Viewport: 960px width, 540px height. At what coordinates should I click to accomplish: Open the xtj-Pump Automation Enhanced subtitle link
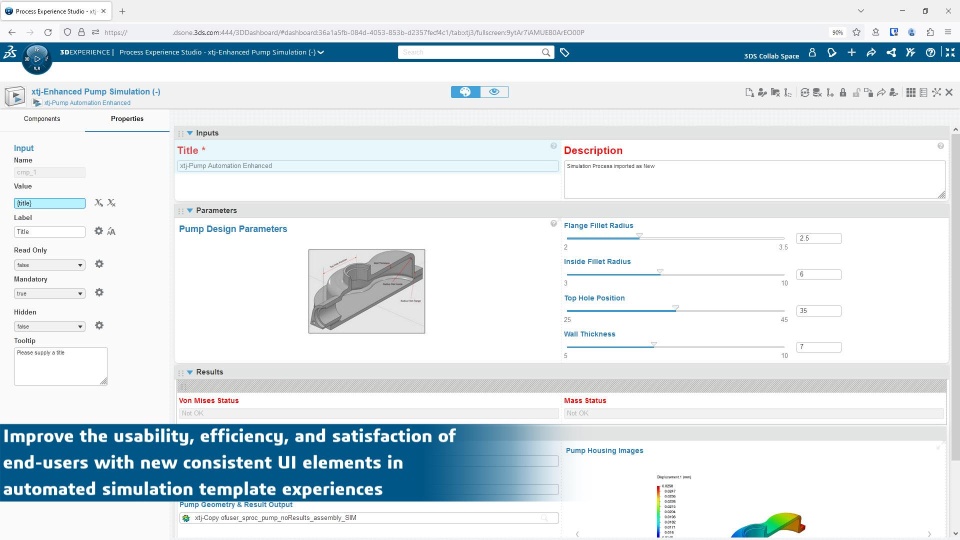(87, 103)
